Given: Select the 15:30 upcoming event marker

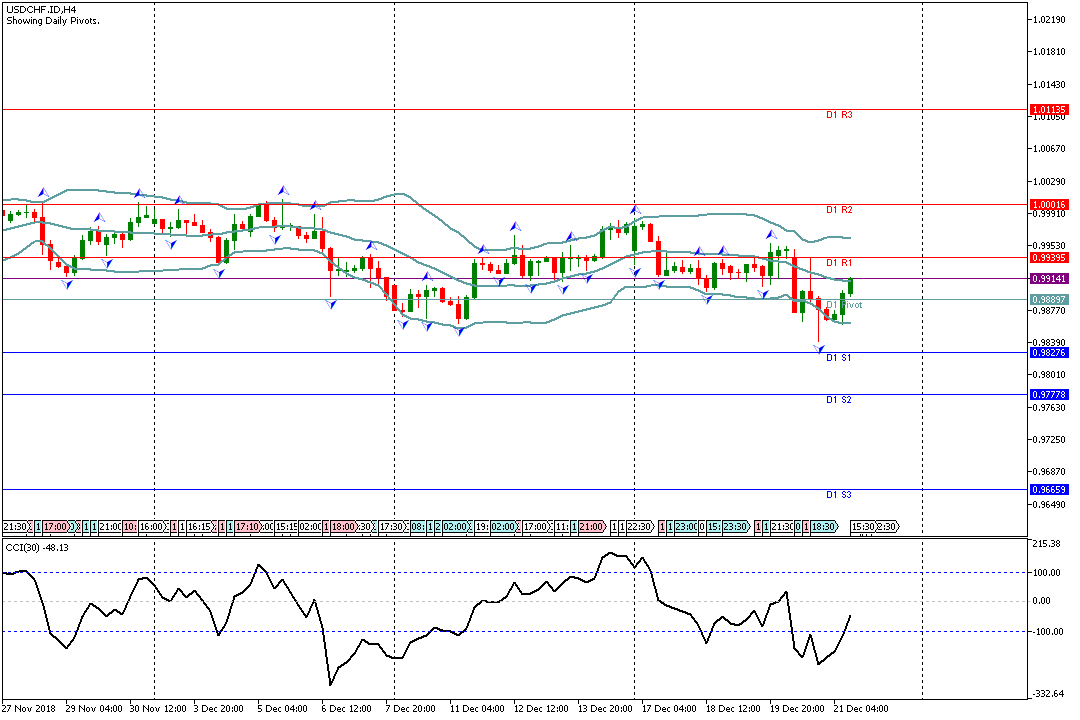Looking at the screenshot, I should coord(863,526).
